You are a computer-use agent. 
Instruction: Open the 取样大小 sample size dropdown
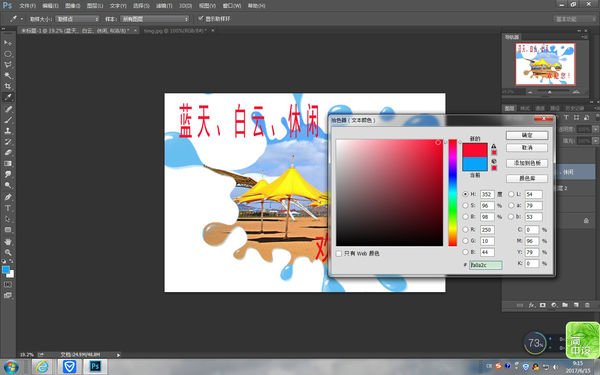tap(77, 19)
